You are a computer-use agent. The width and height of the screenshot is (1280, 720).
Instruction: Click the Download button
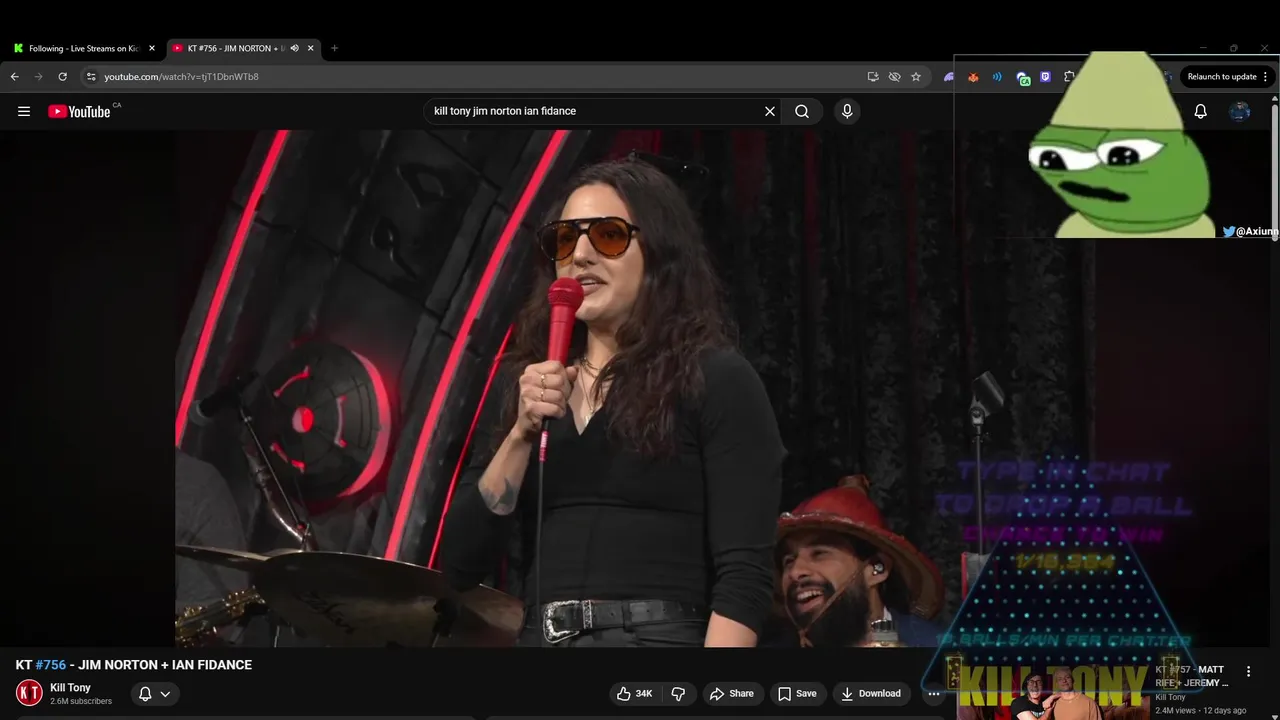[871, 693]
